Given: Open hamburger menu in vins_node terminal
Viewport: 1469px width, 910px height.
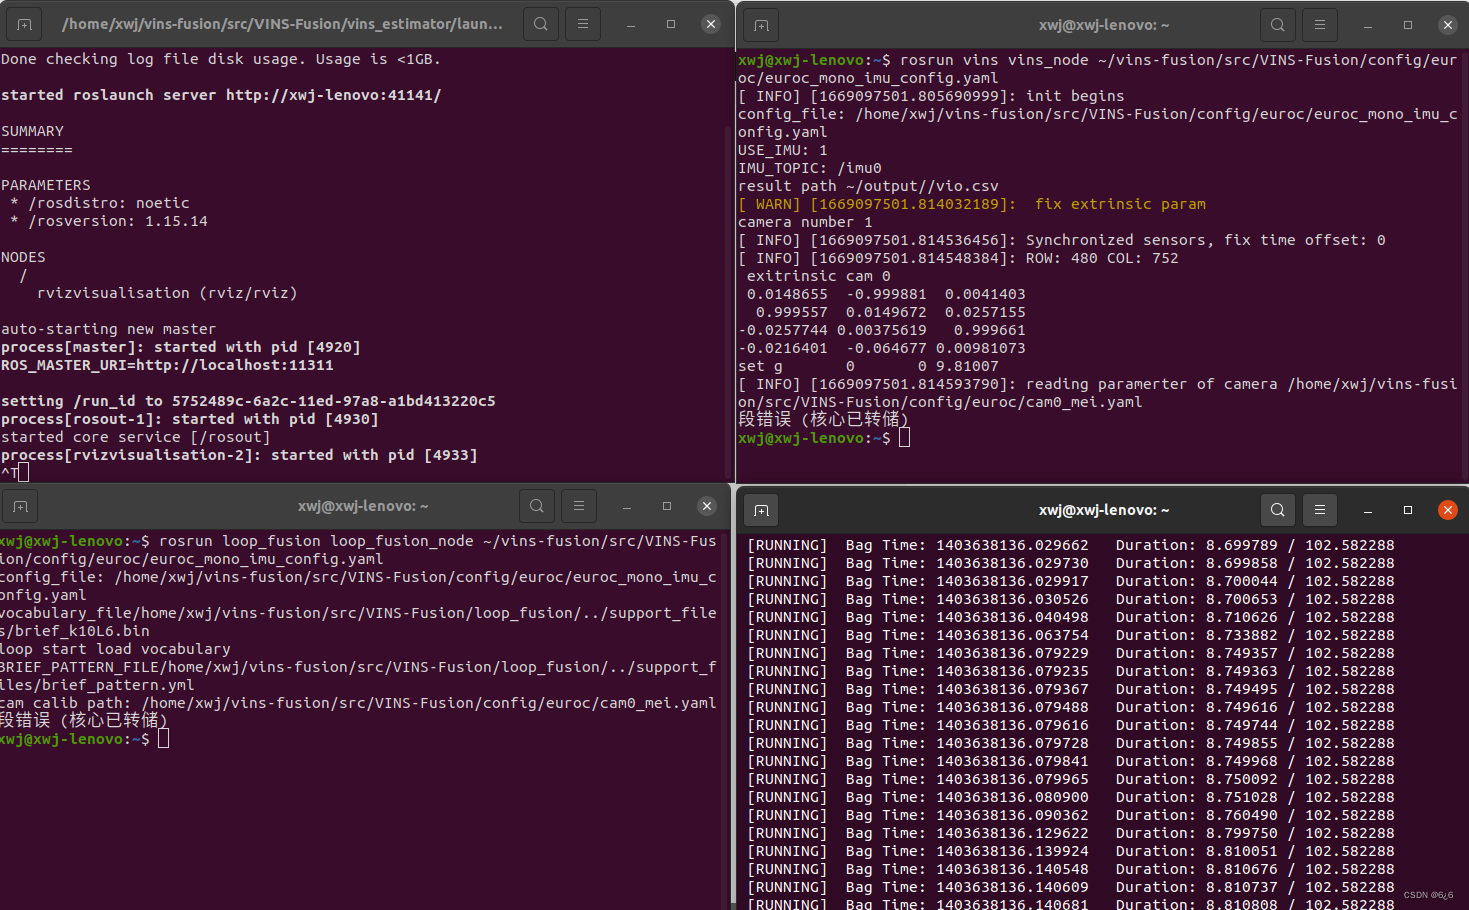Looking at the screenshot, I should 1320,25.
